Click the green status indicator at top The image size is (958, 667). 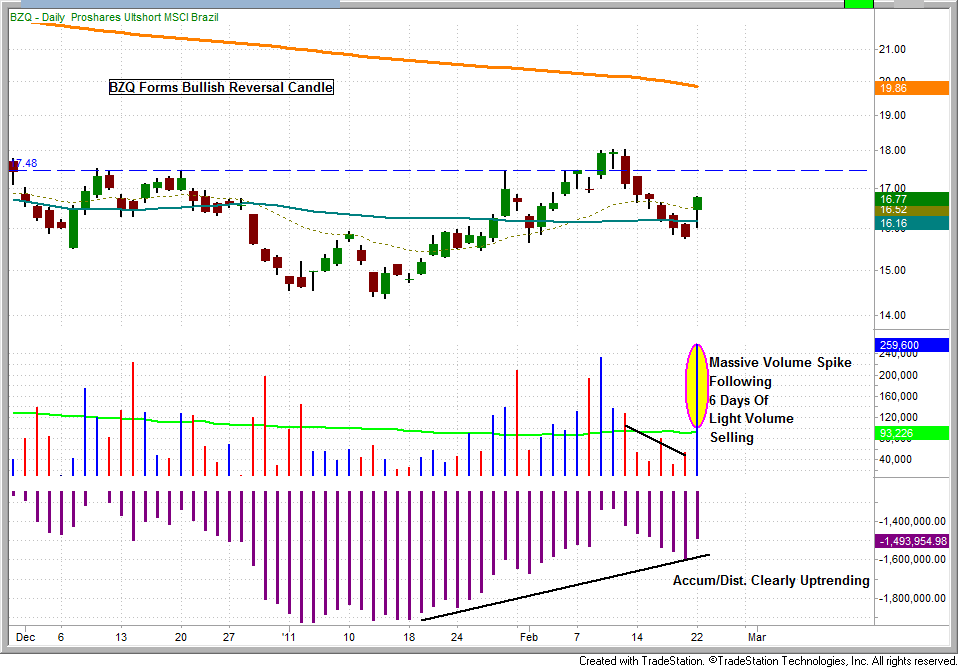click(858, 4)
